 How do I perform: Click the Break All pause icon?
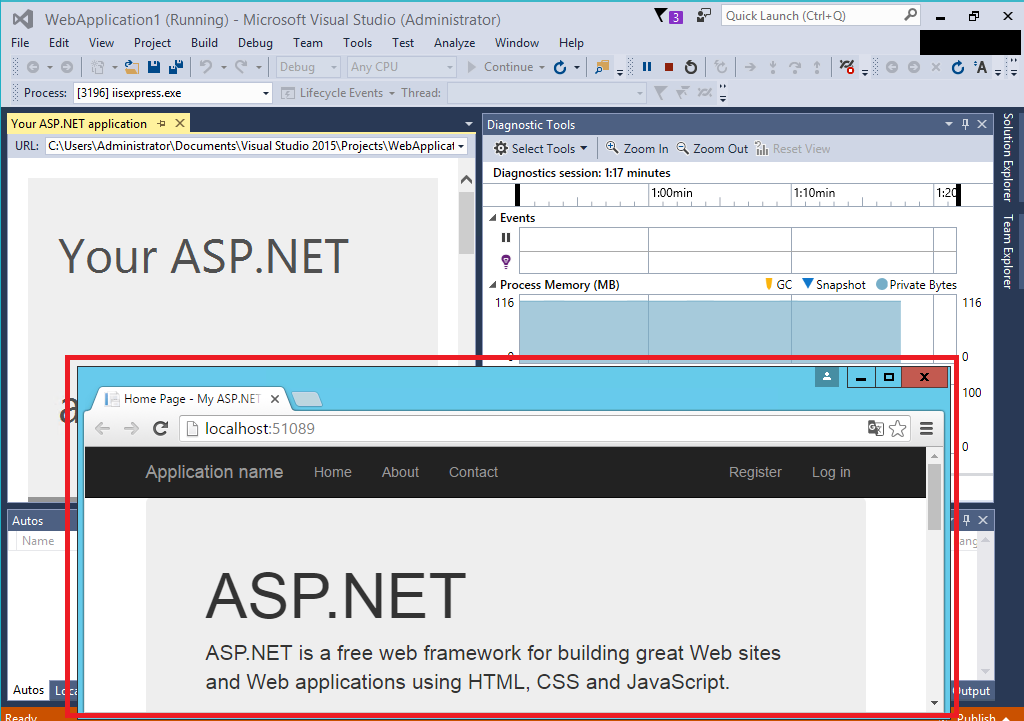point(647,66)
